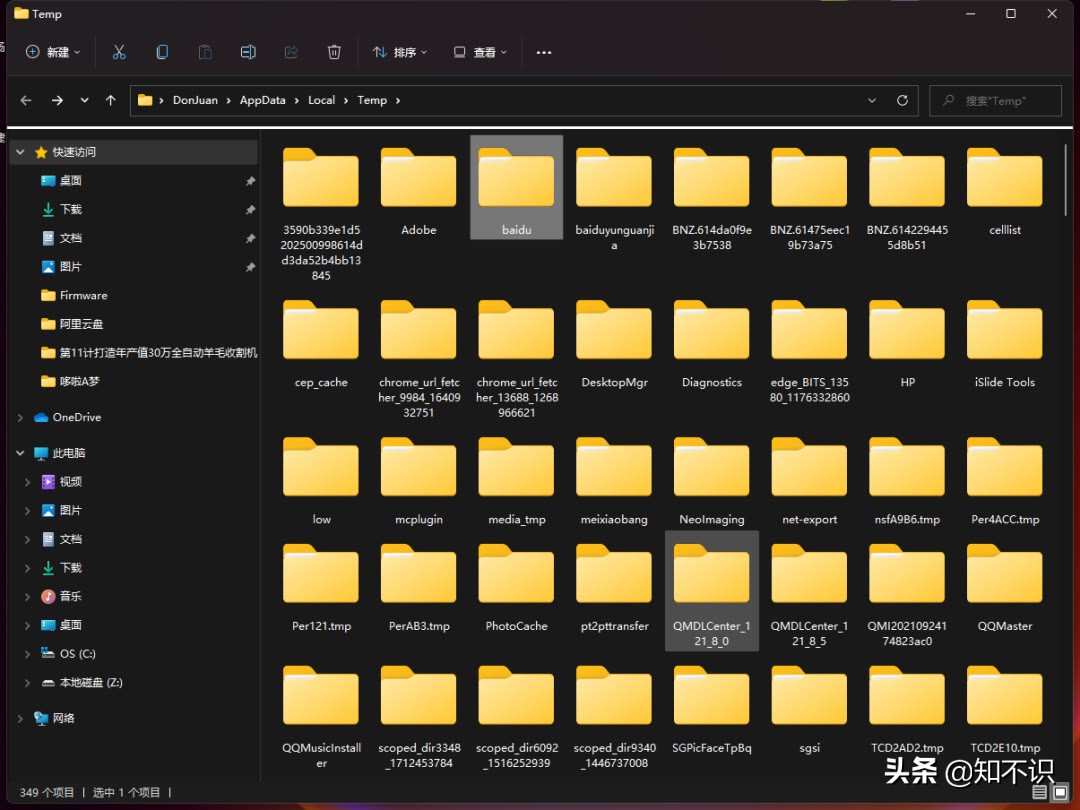Select OS (C:) drive in sidebar
Viewport: 1080px width, 810px height.
click(77, 654)
